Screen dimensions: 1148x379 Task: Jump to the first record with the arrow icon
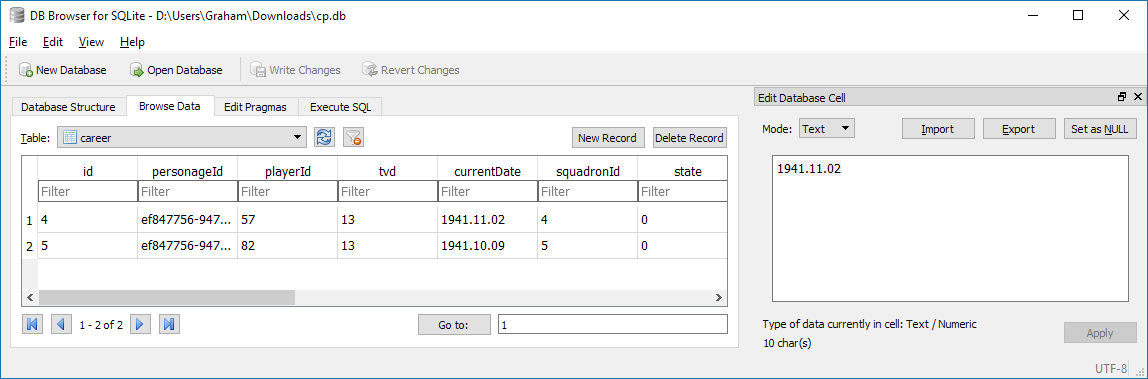click(x=32, y=324)
